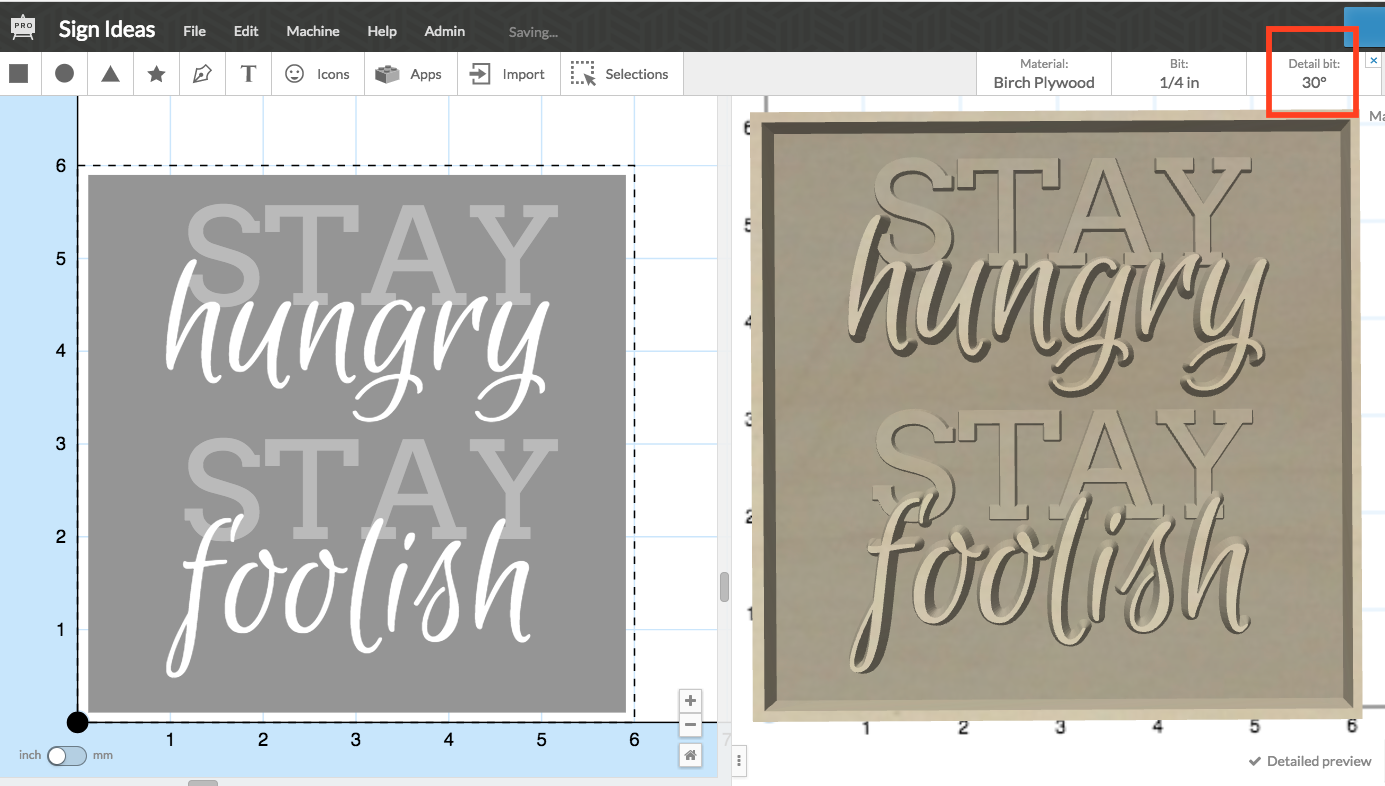Zoom in the canvas with plus button
This screenshot has height=786, width=1385.
point(690,701)
